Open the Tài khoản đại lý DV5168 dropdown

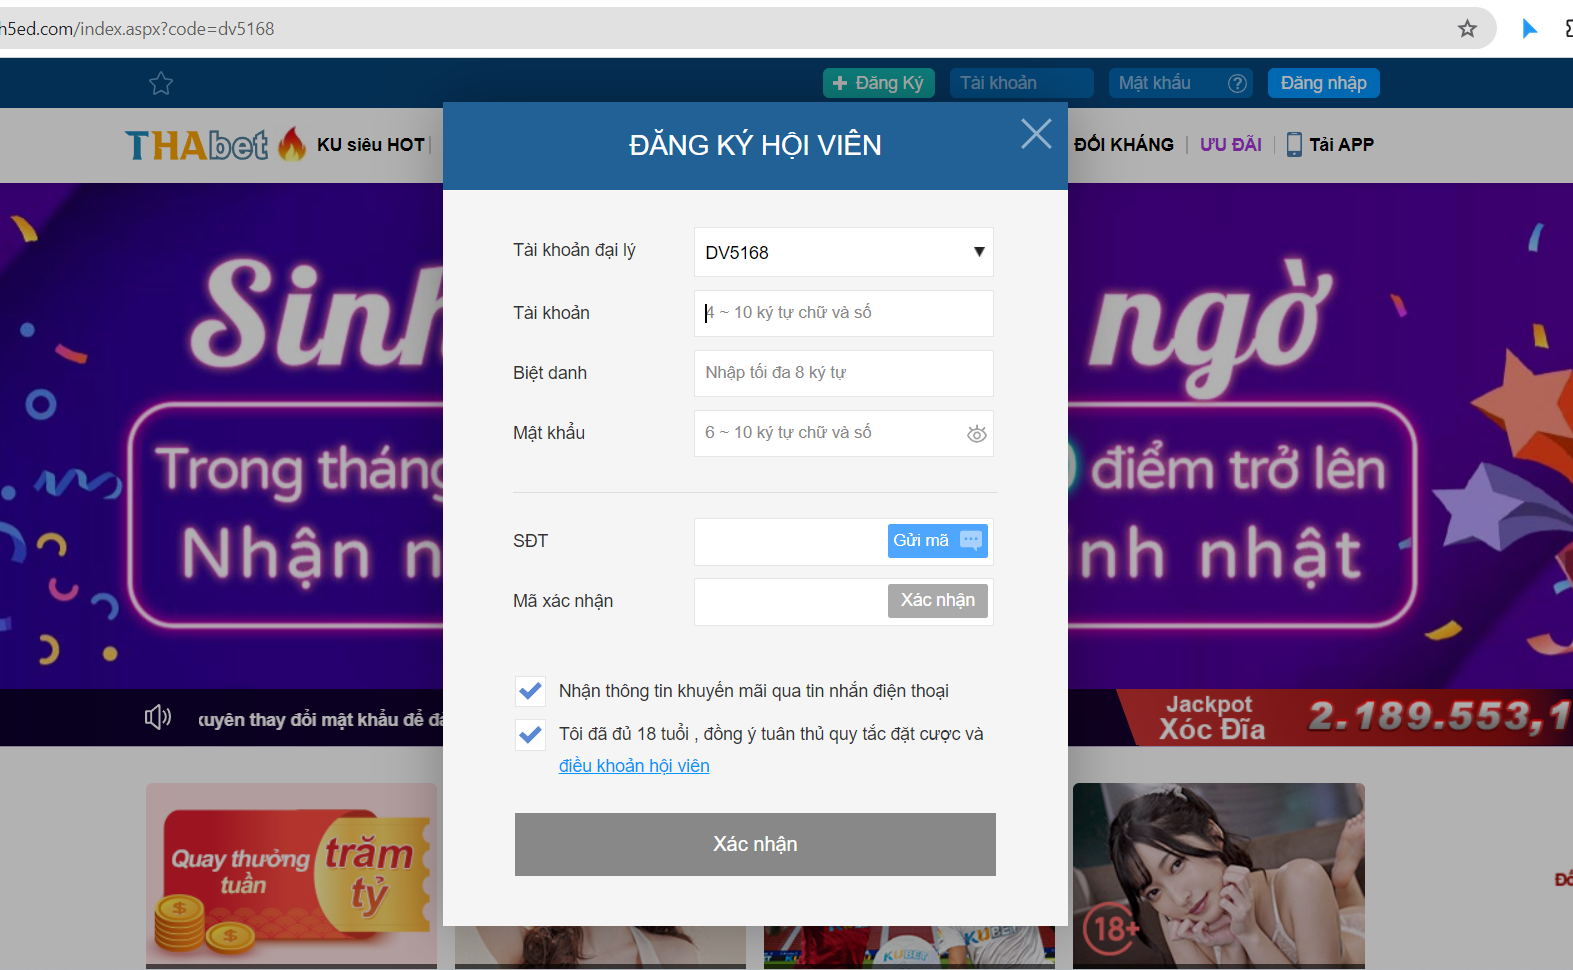[844, 252]
